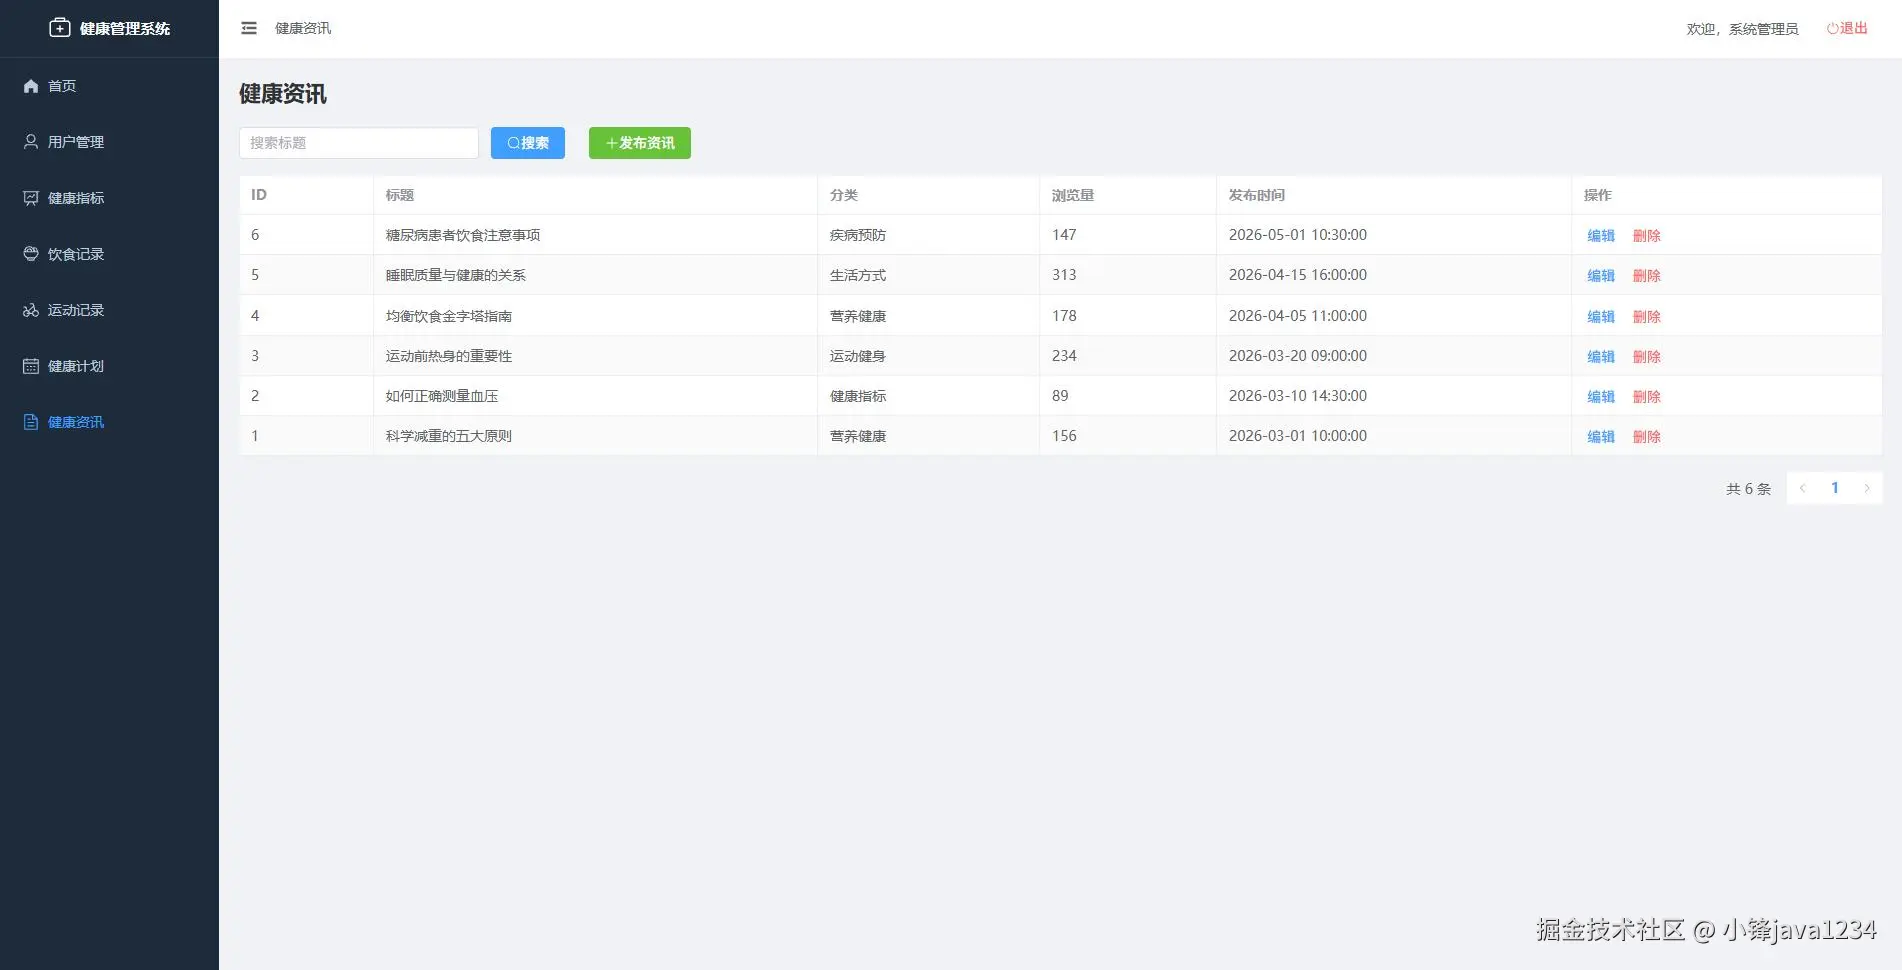The height and width of the screenshot is (970, 1902).
Task: Edit the 运动前热身的重要性 row
Action: (1601, 357)
